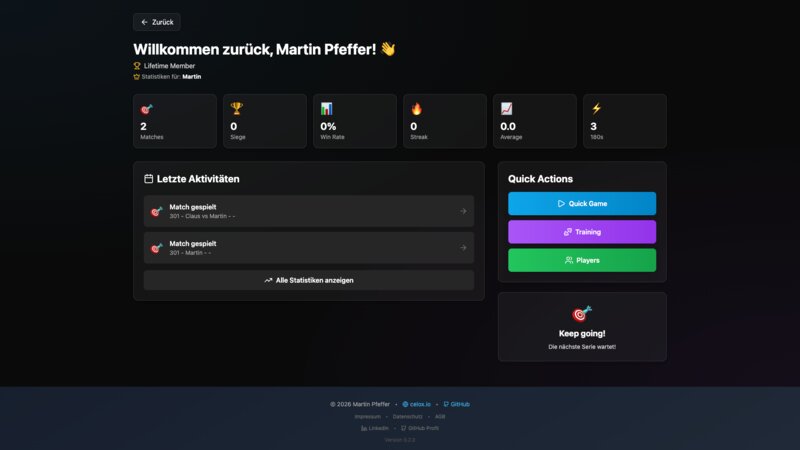Image resolution: width=800 pixels, height=450 pixels.
Task: Click the trophy icon on the Siege card
Action: coord(236,108)
